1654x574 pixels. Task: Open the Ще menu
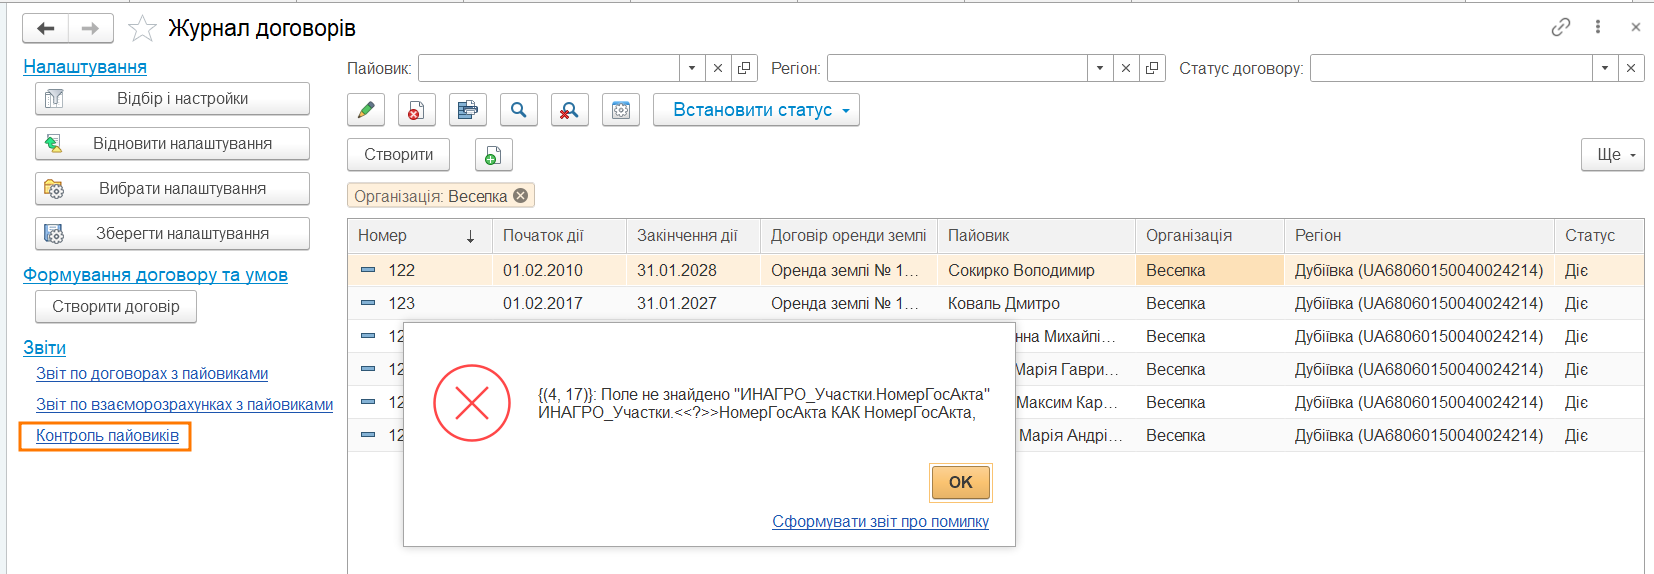tap(1612, 155)
